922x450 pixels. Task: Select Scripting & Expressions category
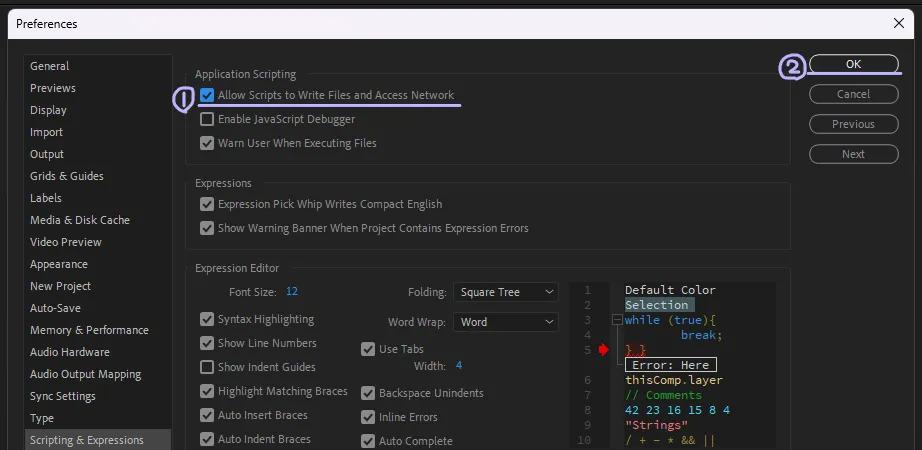coord(87,440)
